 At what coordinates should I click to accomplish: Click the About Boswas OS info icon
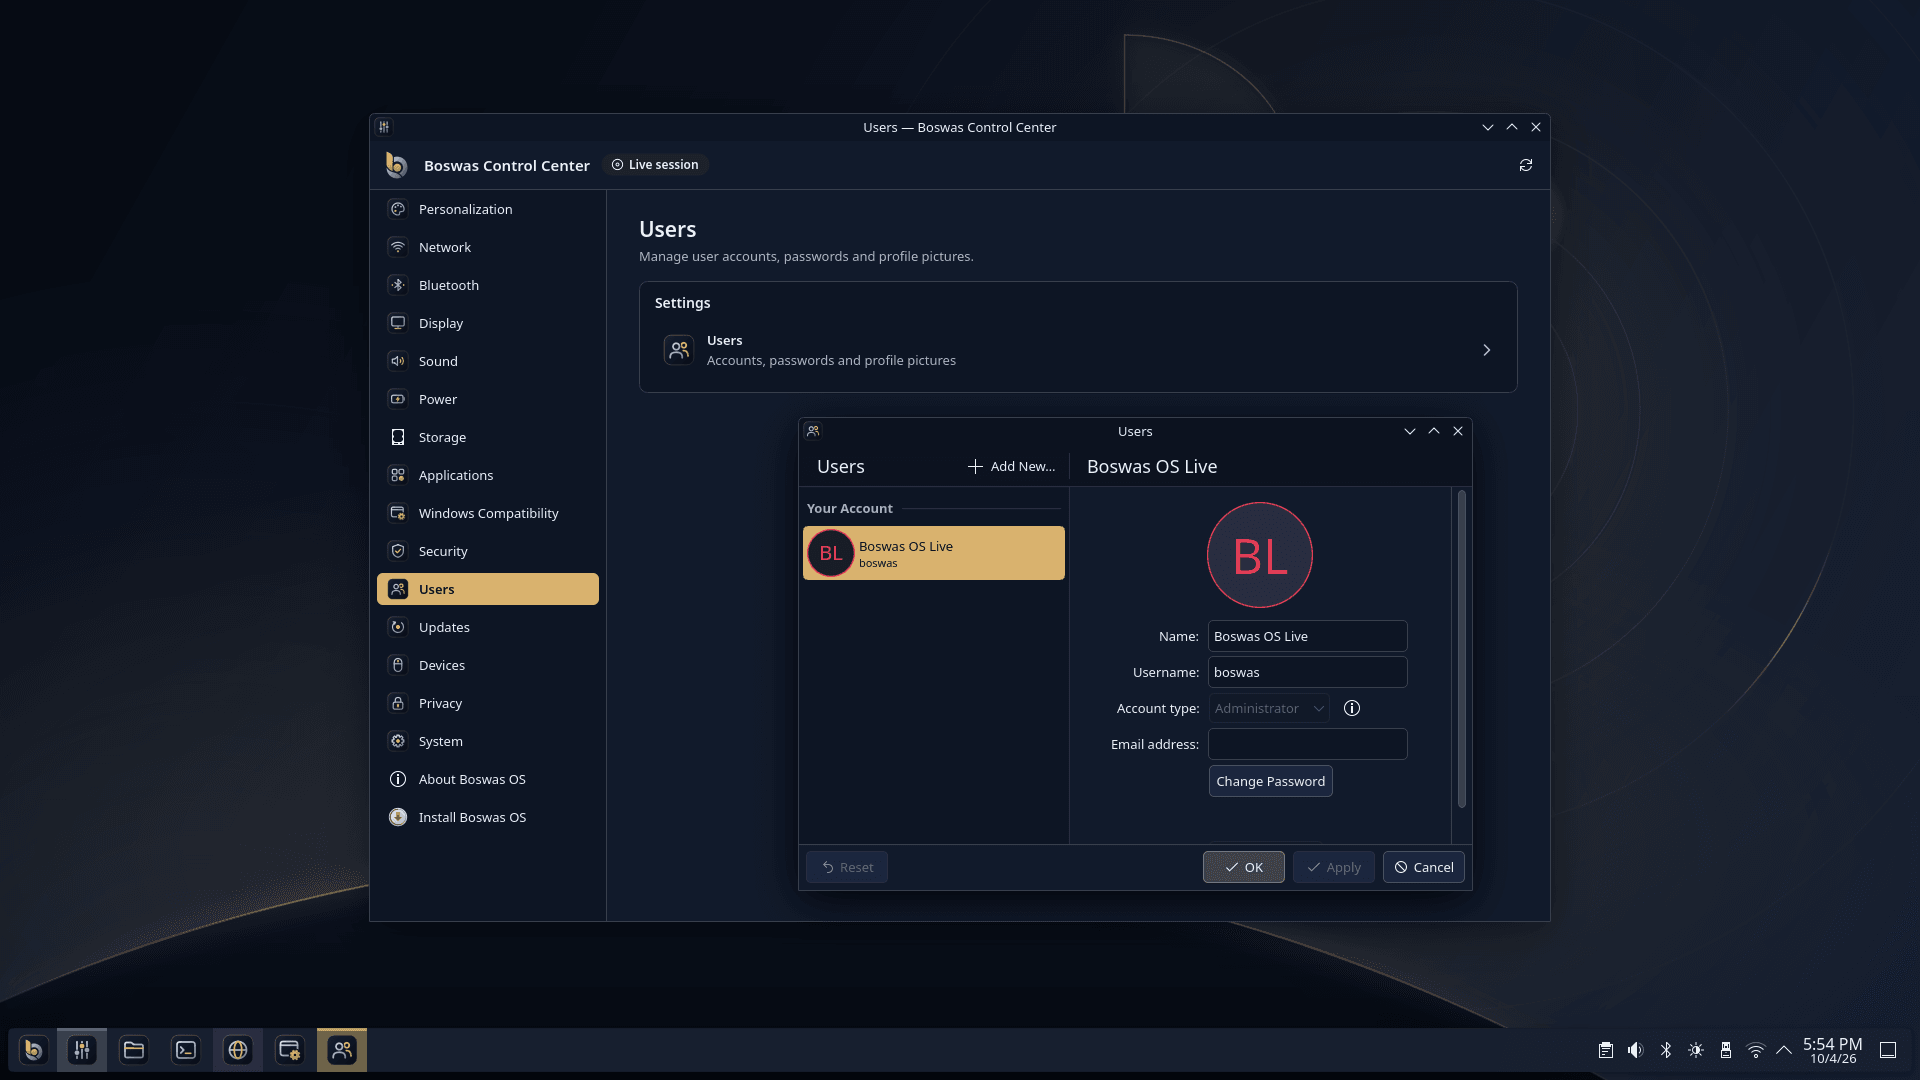(x=398, y=779)
